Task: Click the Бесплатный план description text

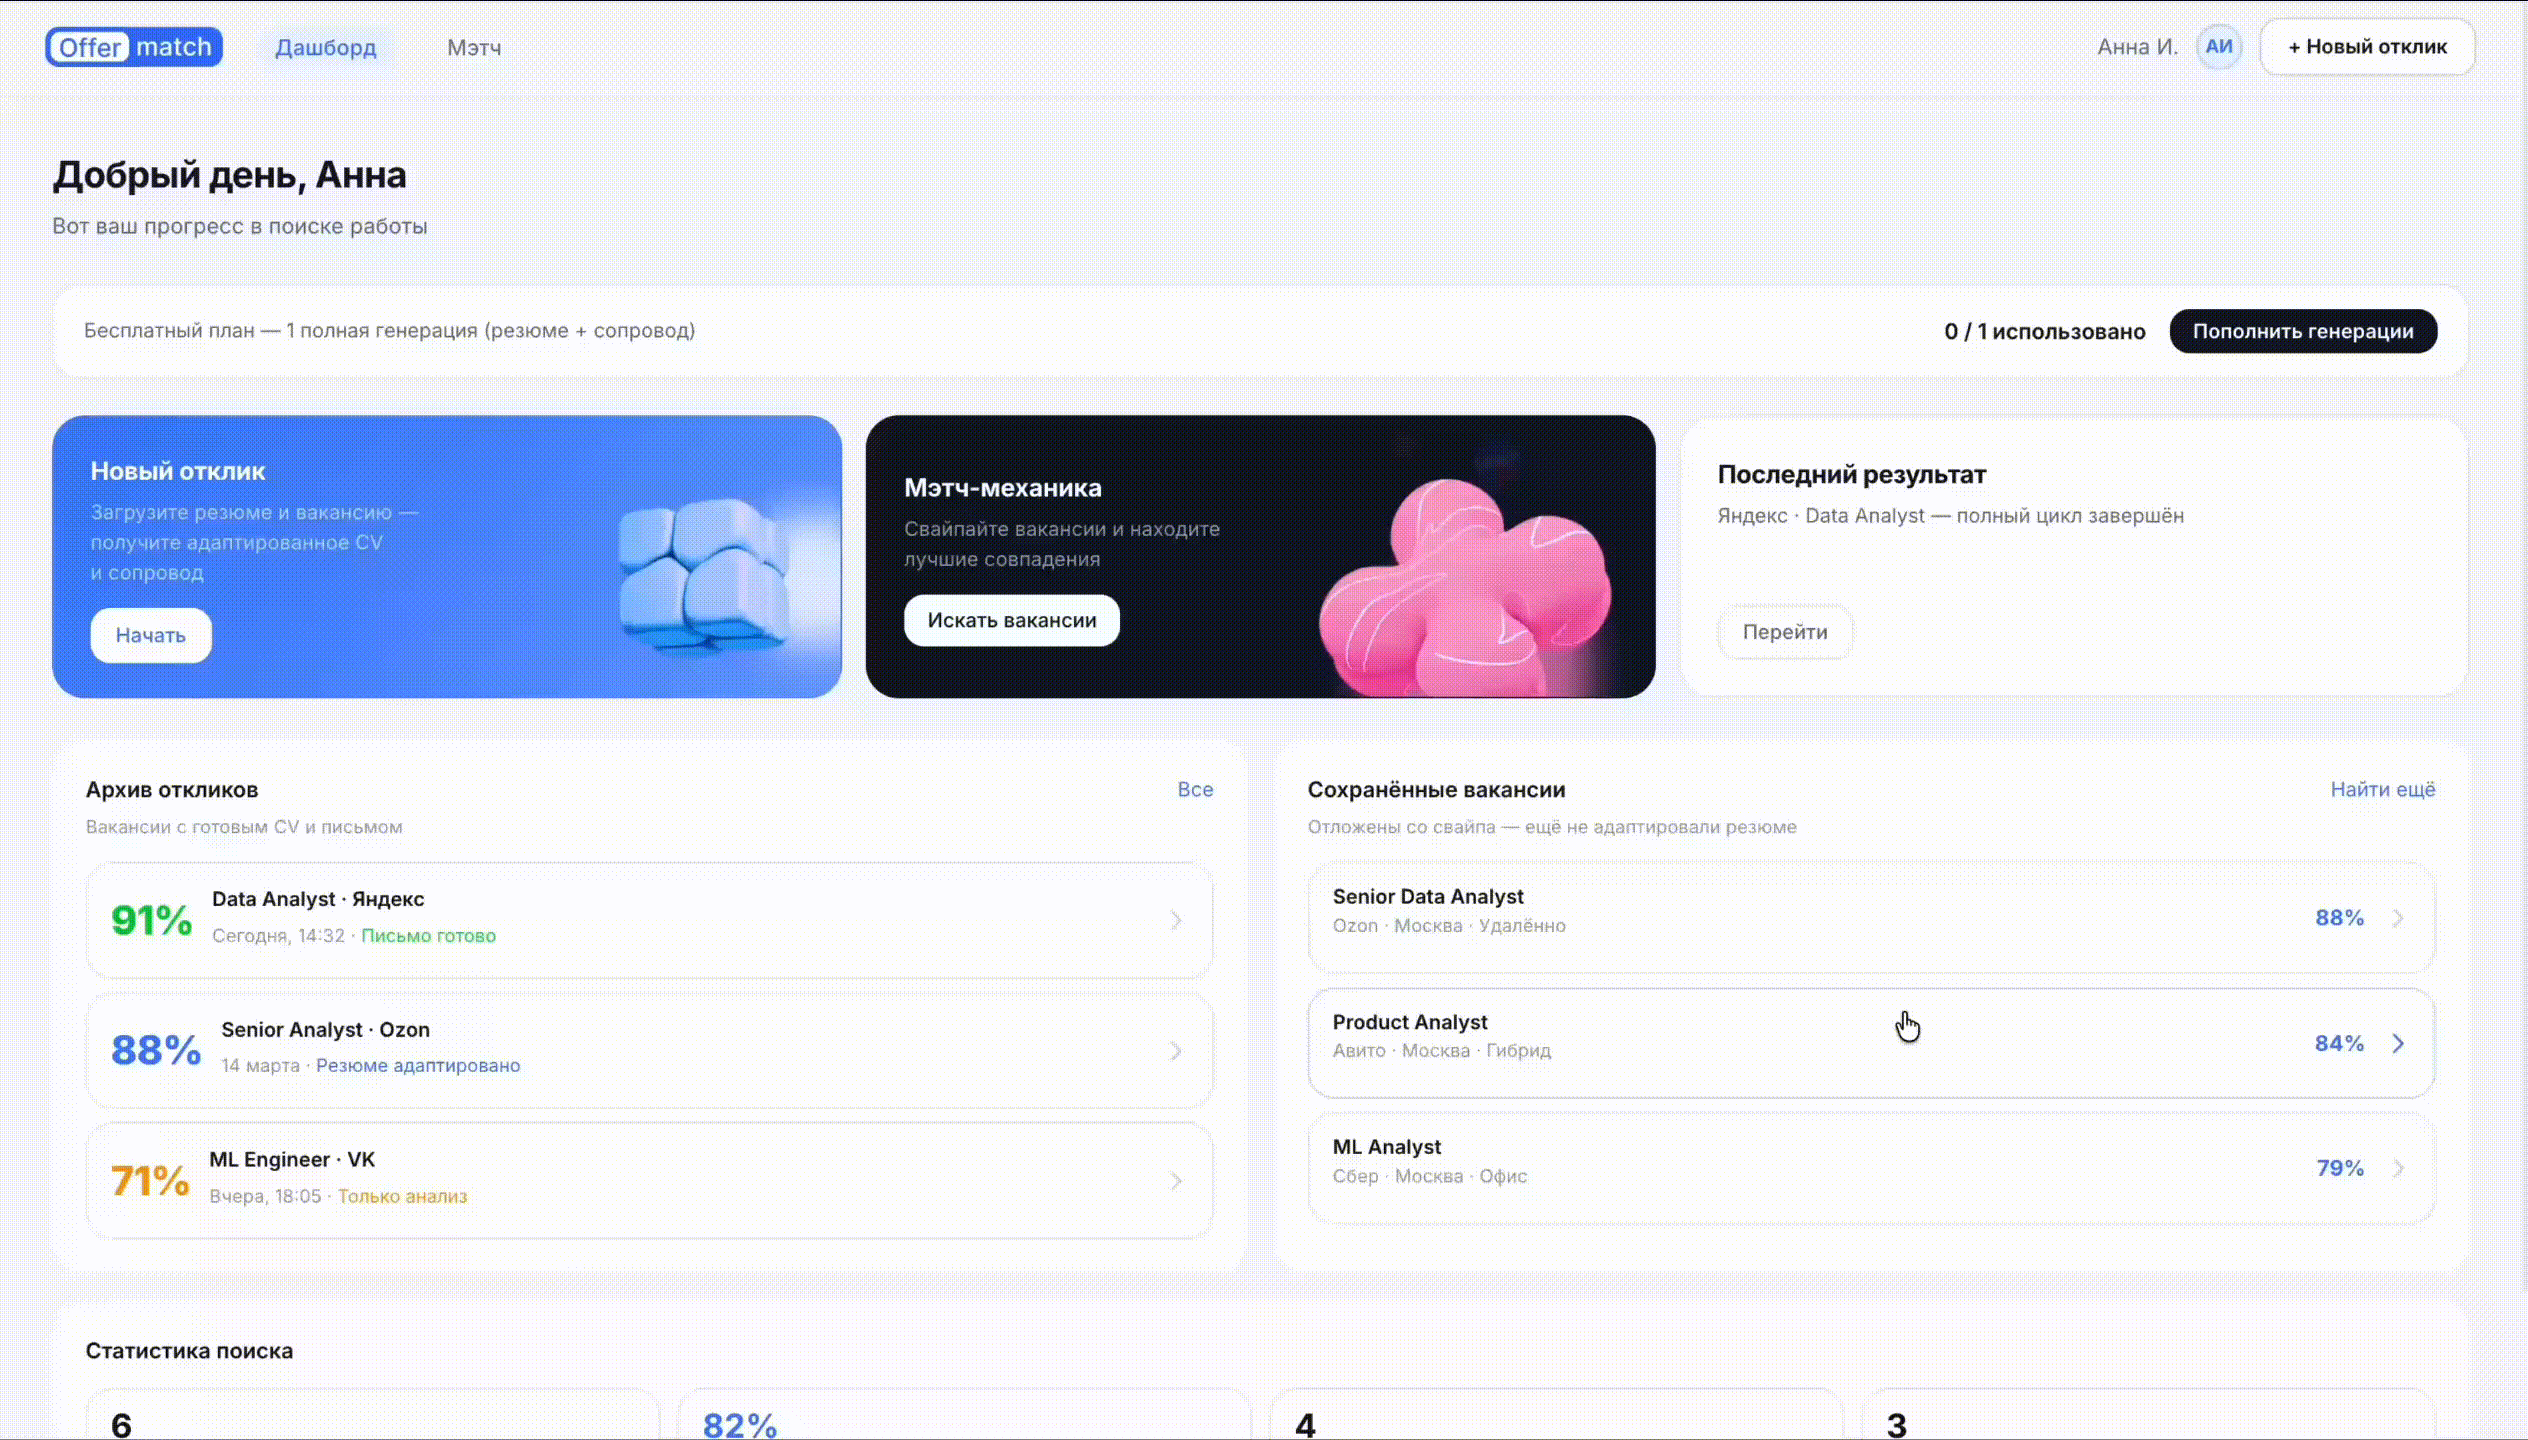Action: 389,331
